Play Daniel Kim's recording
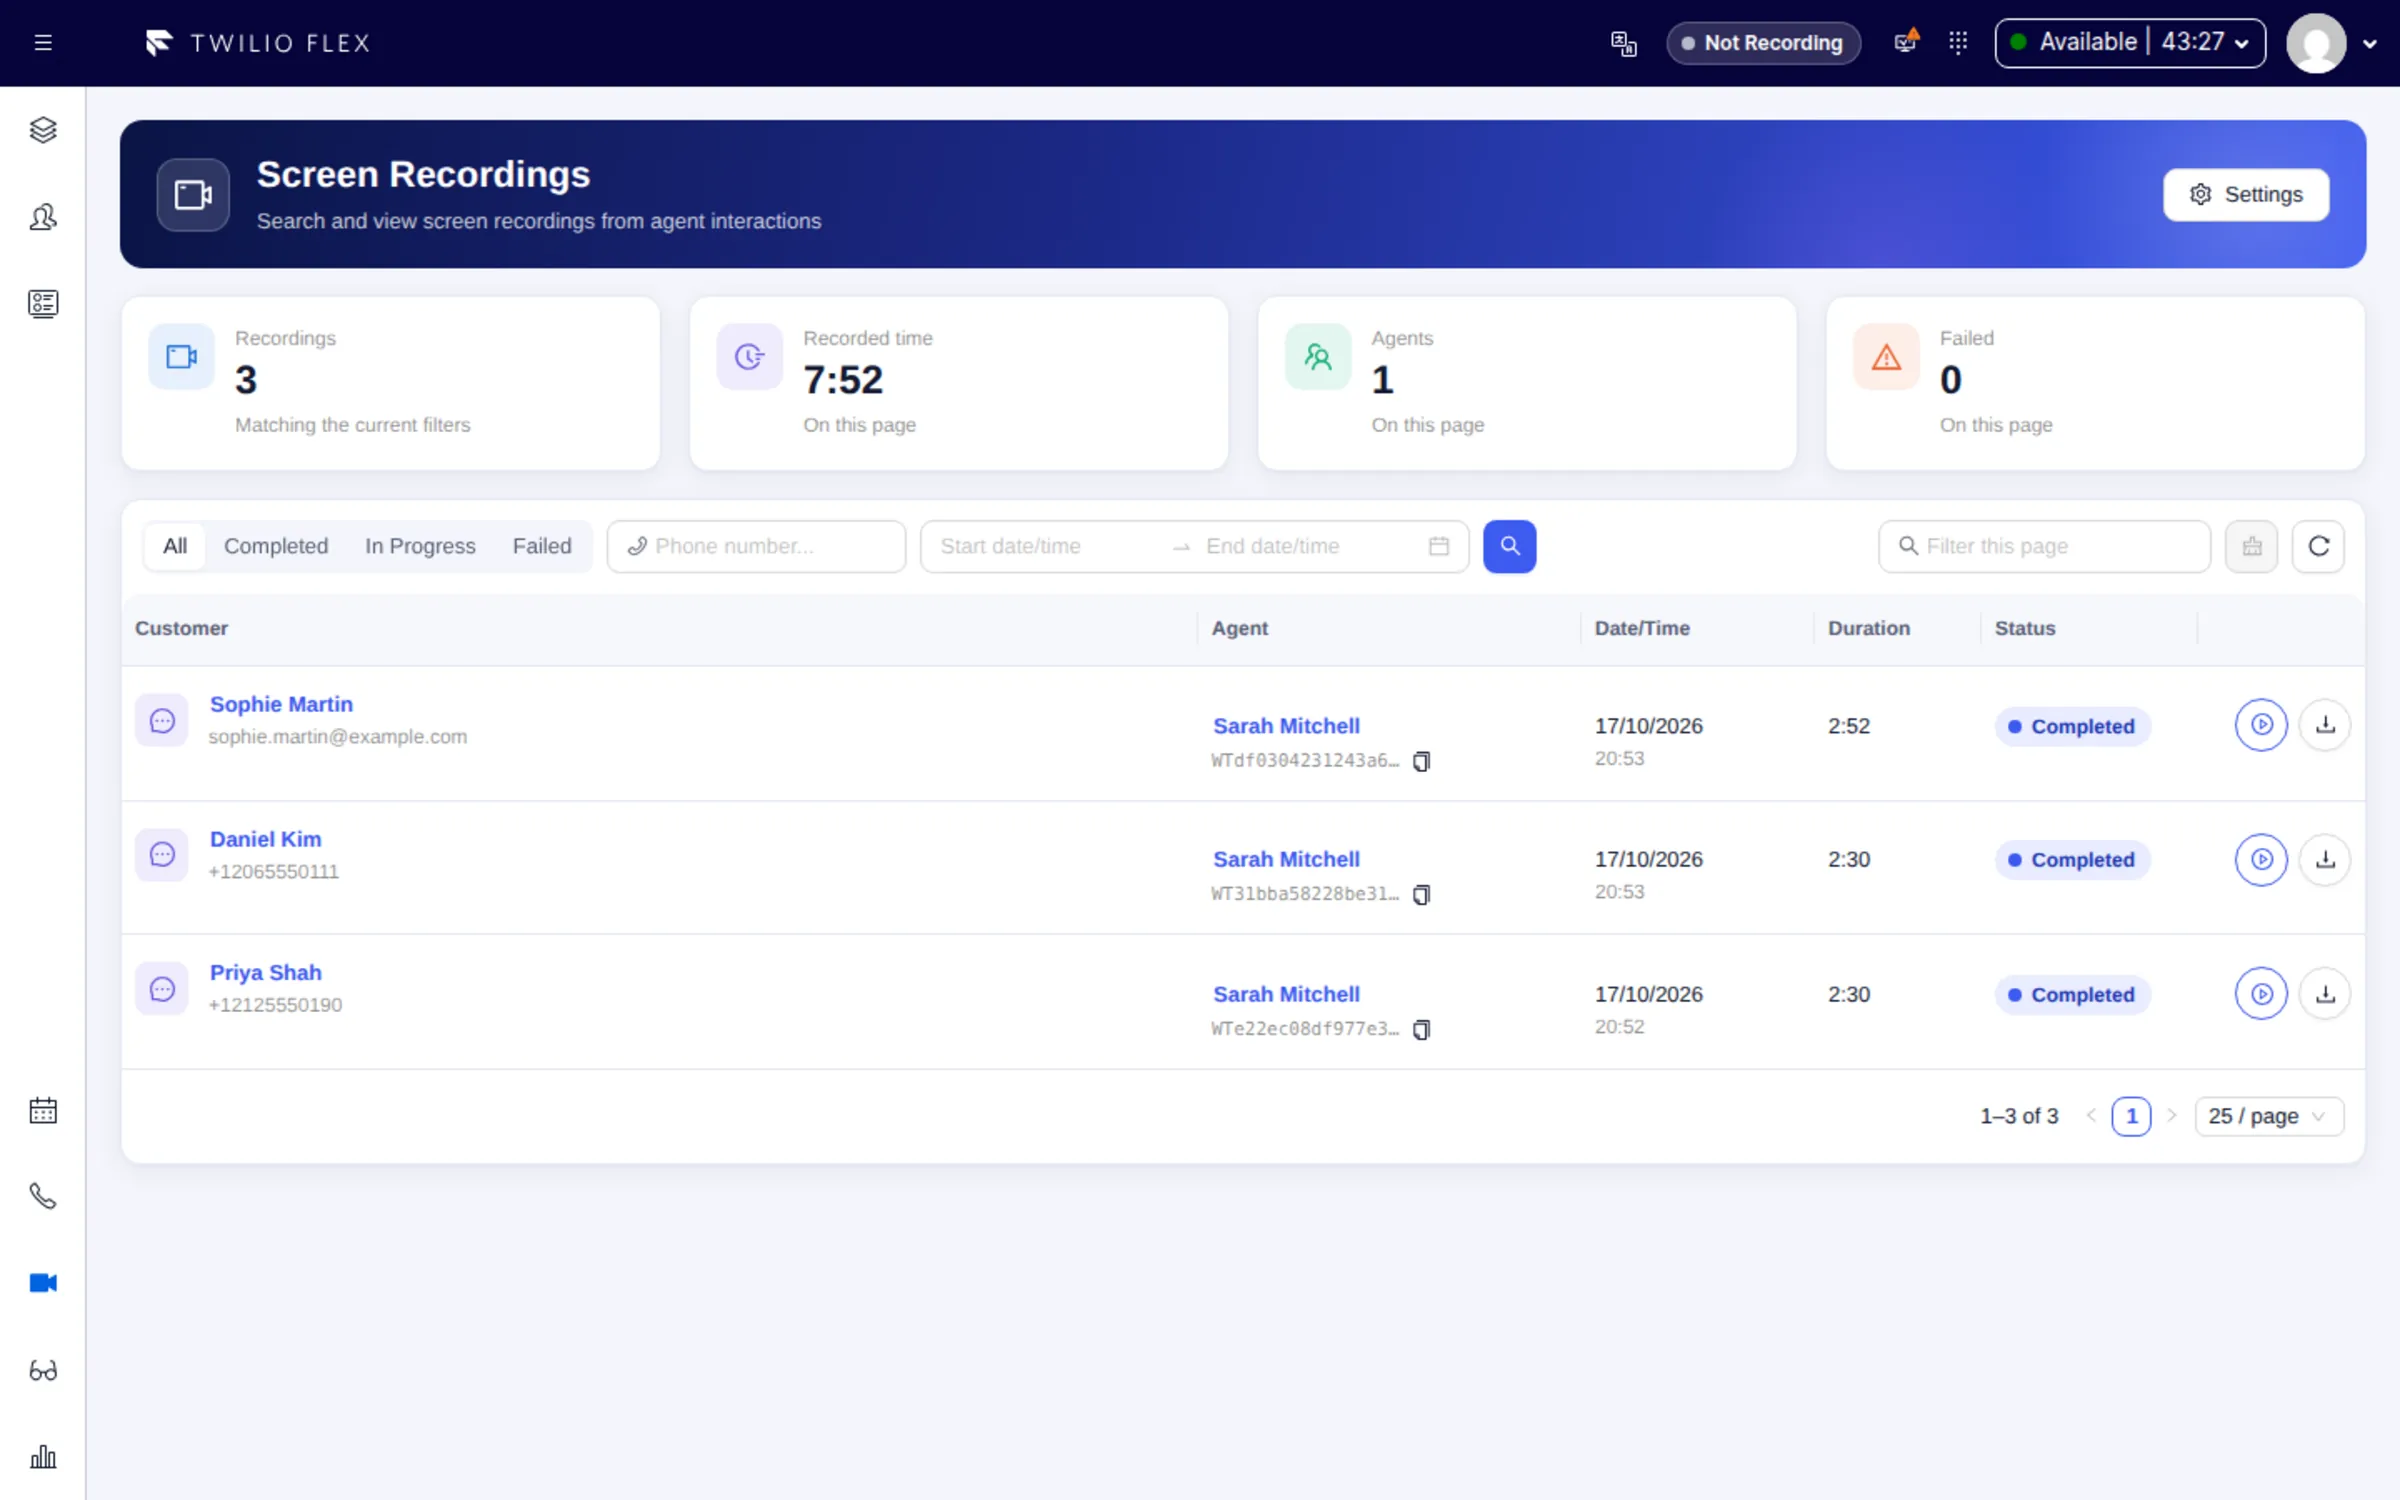The width and height of the screenshot is (2400, 1500). tap(2261, 859)
